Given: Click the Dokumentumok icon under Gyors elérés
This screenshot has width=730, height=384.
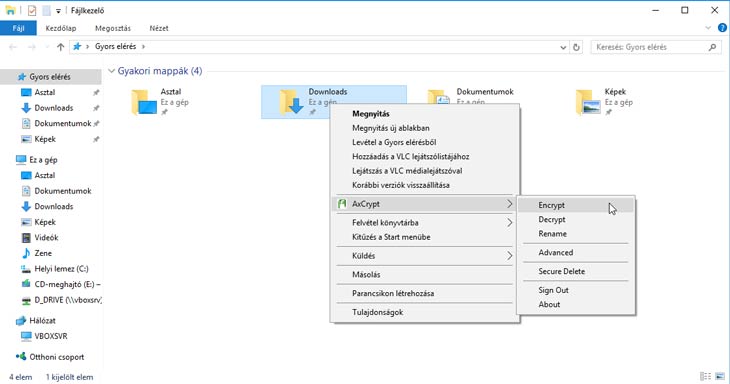Looking at the screenshot, I should [26, 123].
